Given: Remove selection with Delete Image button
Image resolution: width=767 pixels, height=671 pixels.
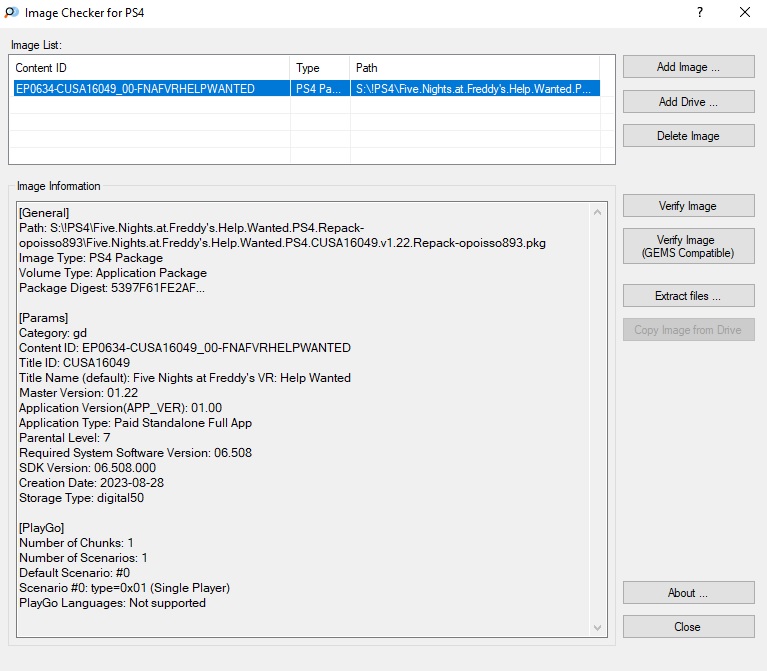Looking at the screenshot, I should [688, 136].
